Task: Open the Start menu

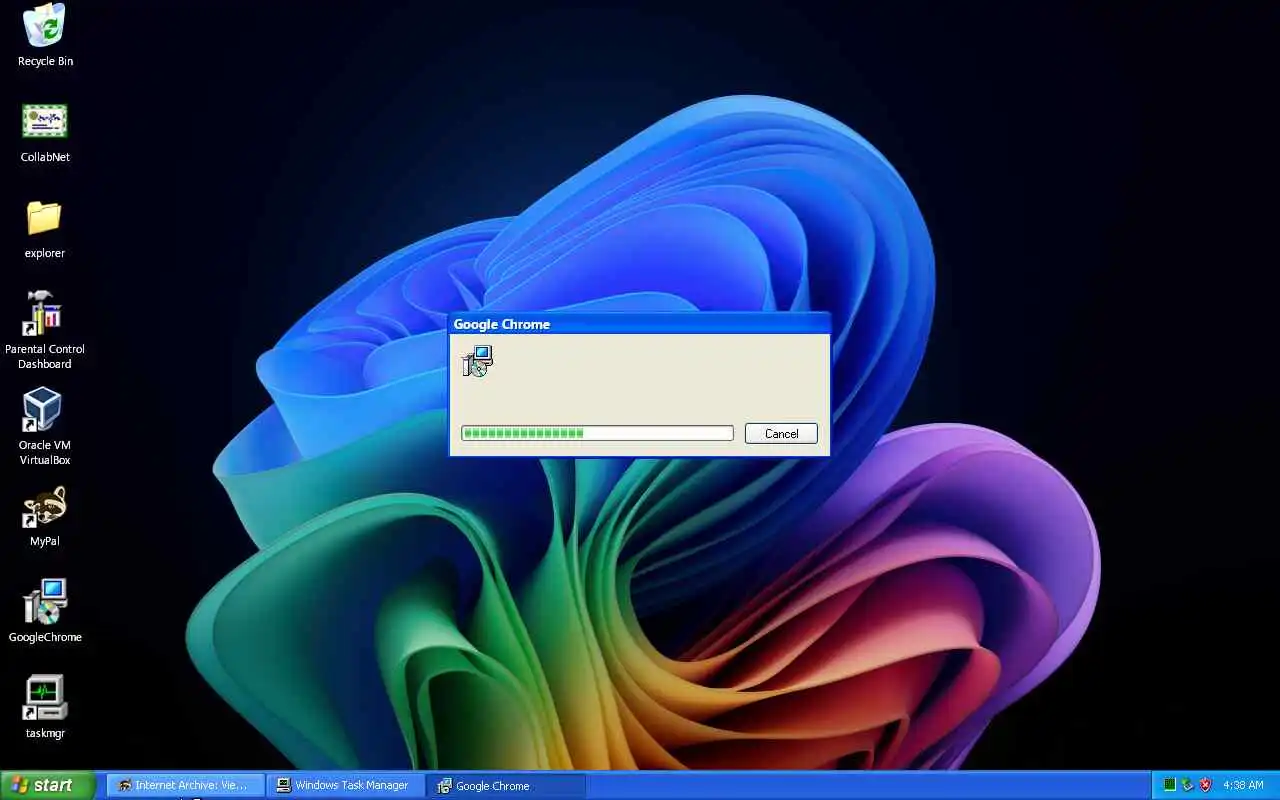Action: [48, 785]
